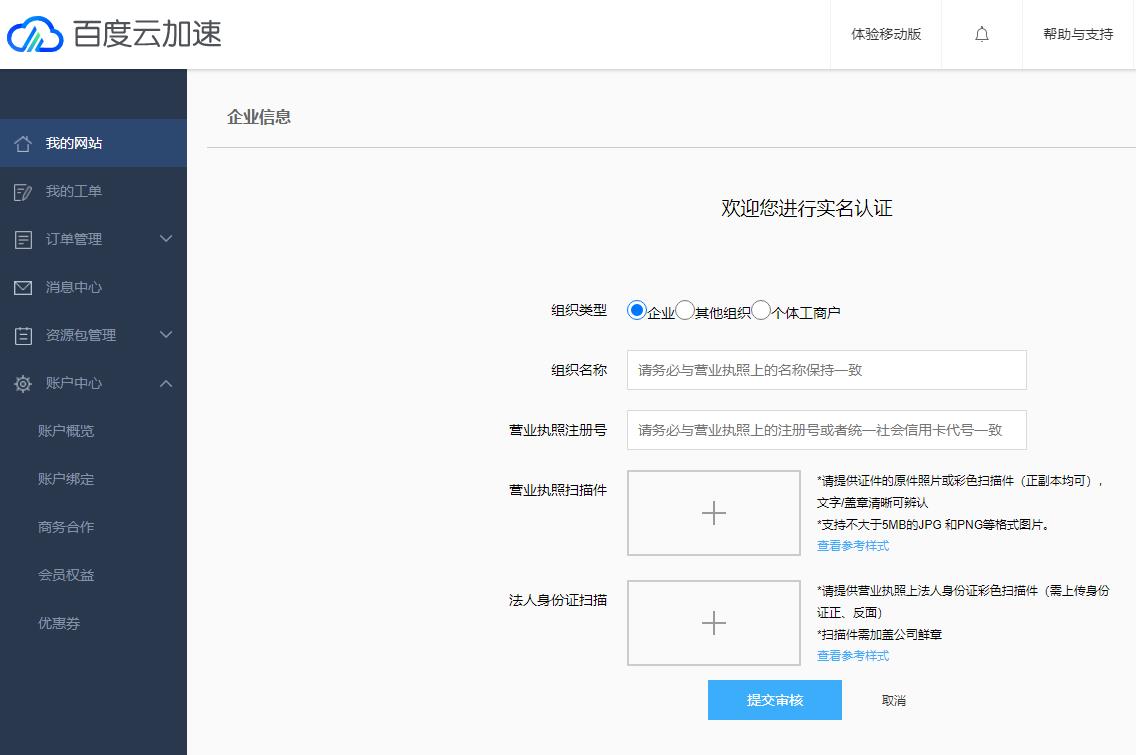1136x755 pixels.
Task: Select the 个体工商户 radio button
Action: click(761, 311)
